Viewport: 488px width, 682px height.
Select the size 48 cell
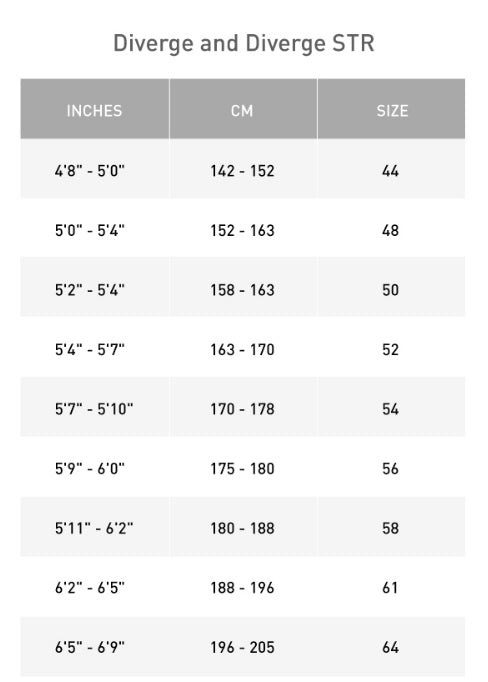click(x=391, y=228)
